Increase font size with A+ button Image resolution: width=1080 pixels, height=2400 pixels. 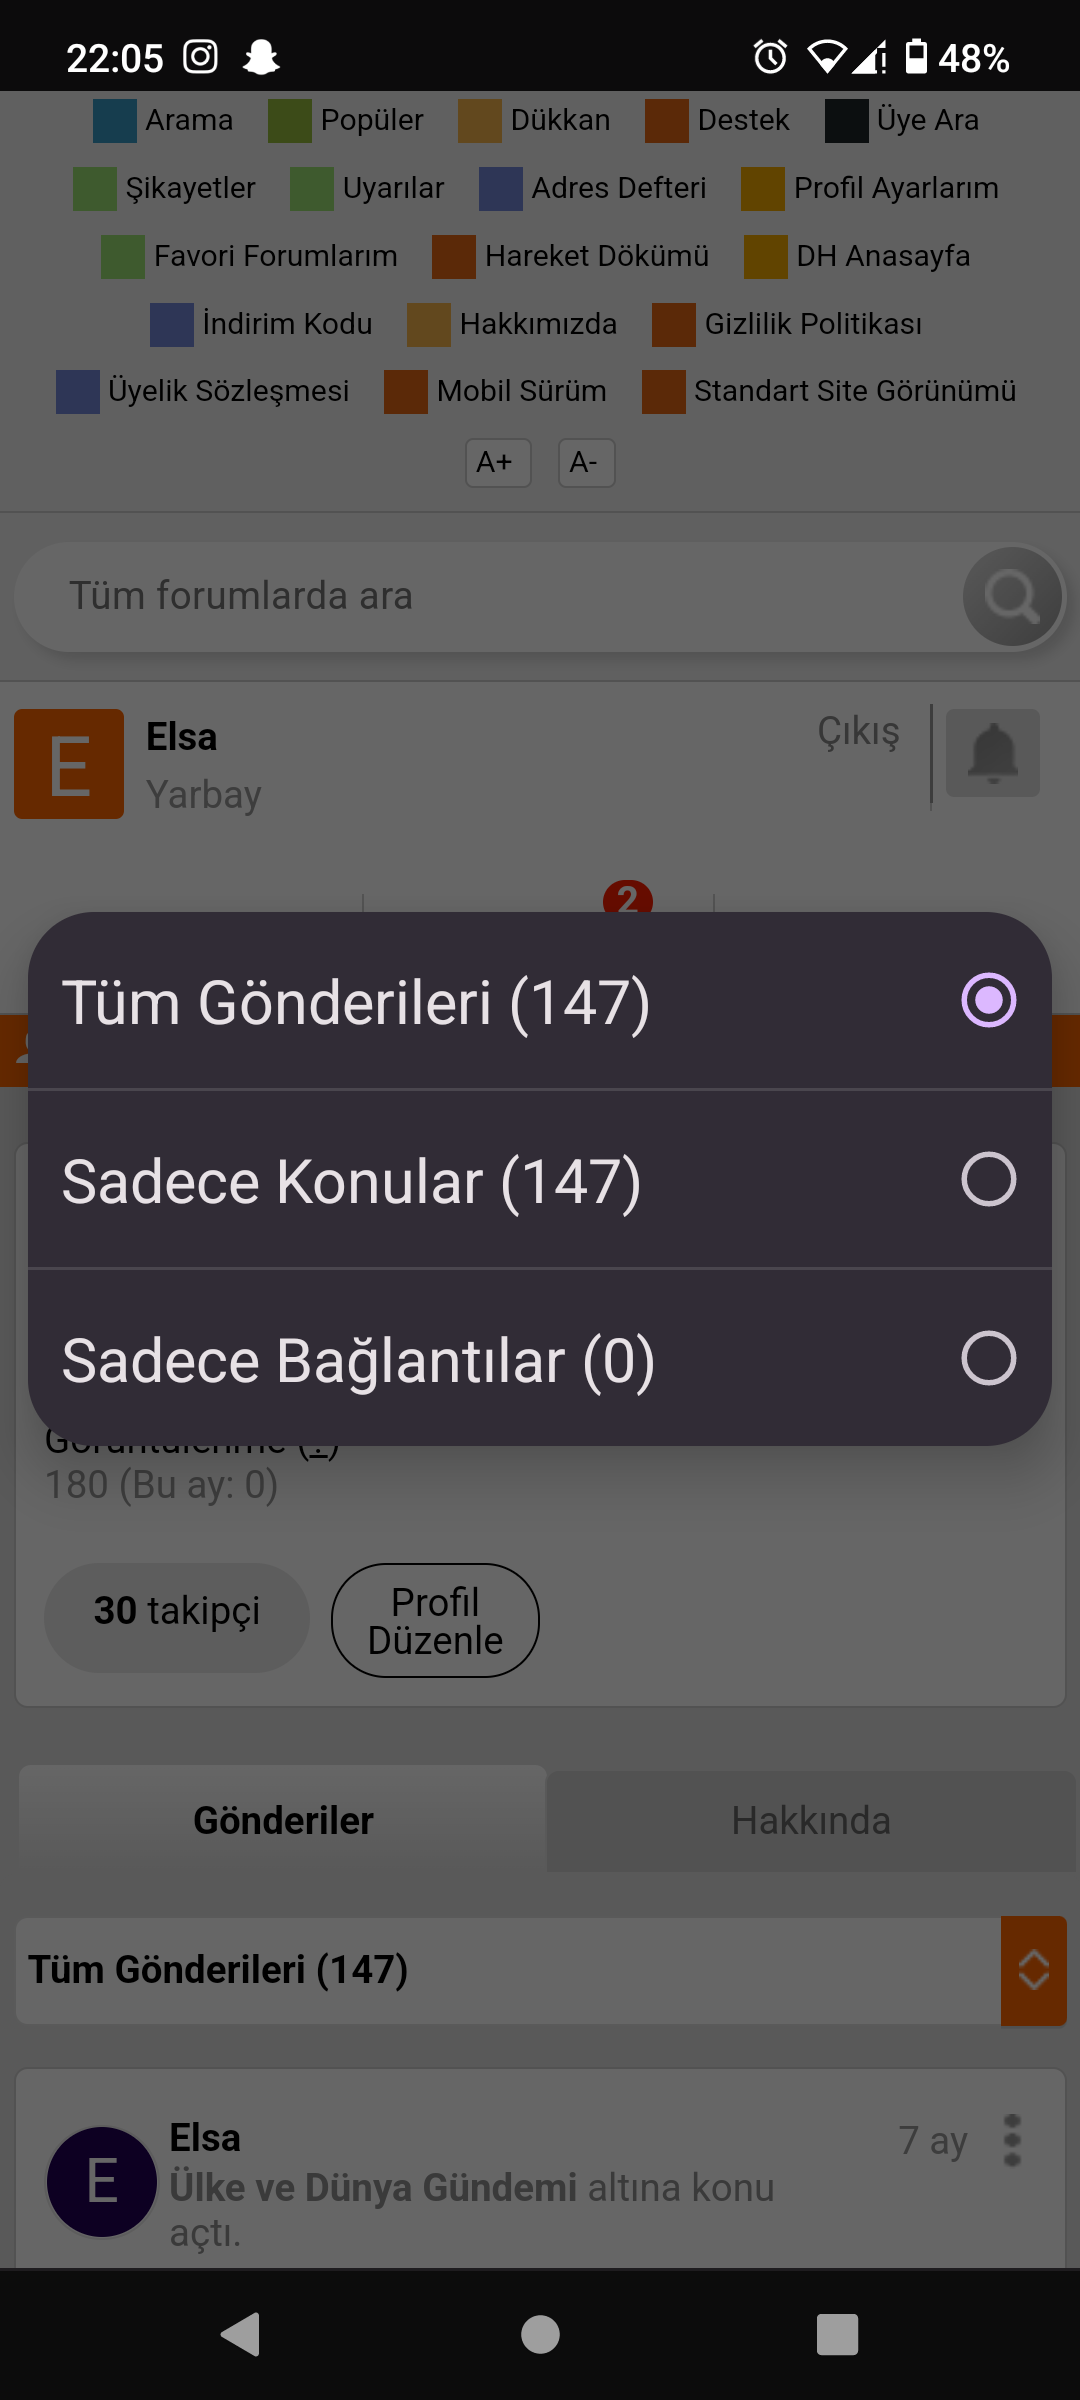[x=498, y=463]
